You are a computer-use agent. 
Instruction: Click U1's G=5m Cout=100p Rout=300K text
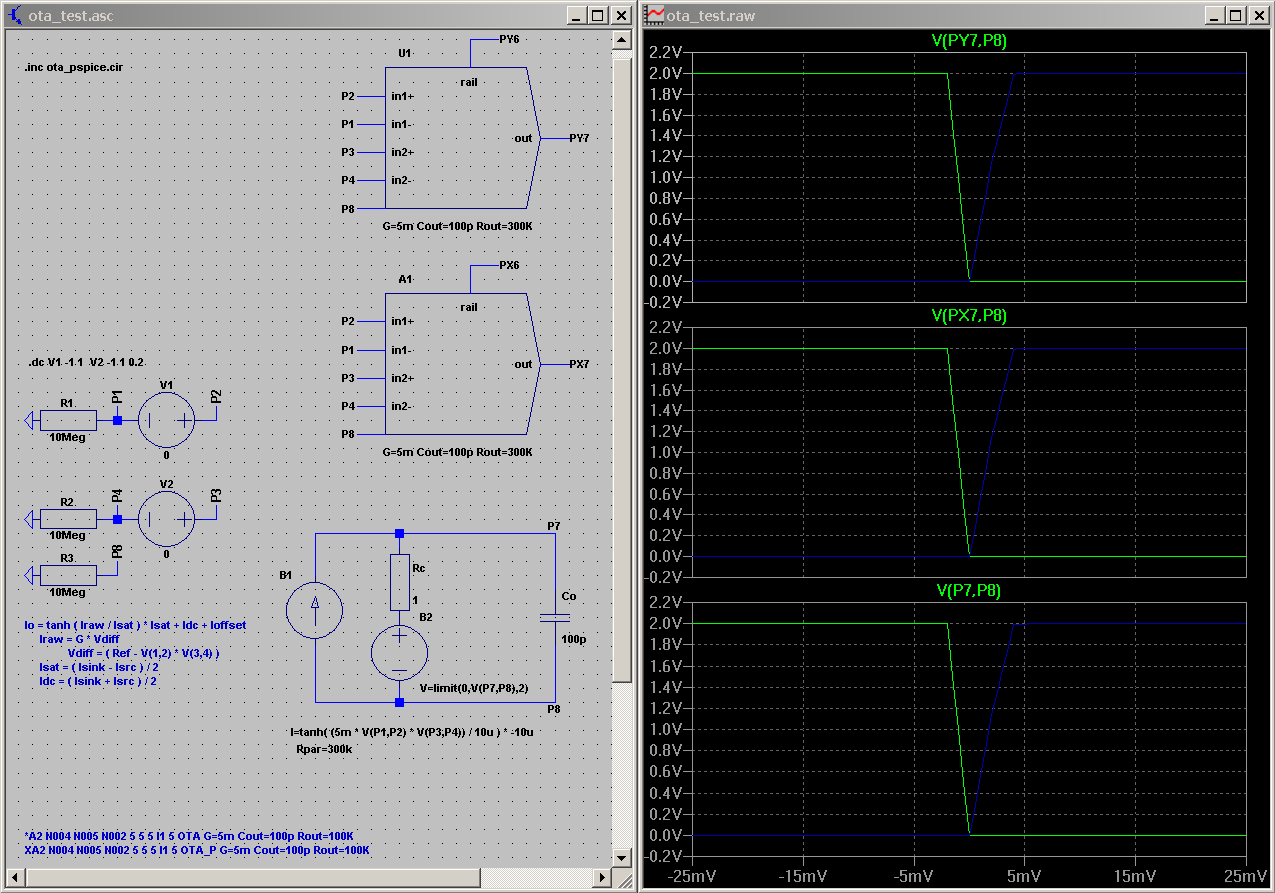click(457, 227)
